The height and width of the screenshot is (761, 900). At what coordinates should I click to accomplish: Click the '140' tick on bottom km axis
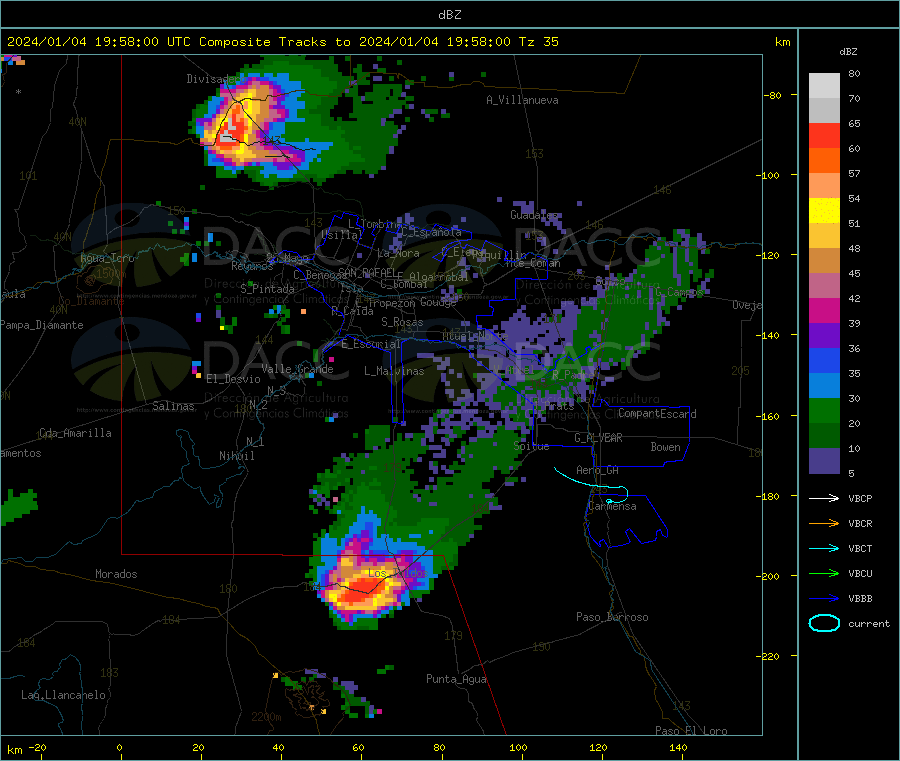678,747
